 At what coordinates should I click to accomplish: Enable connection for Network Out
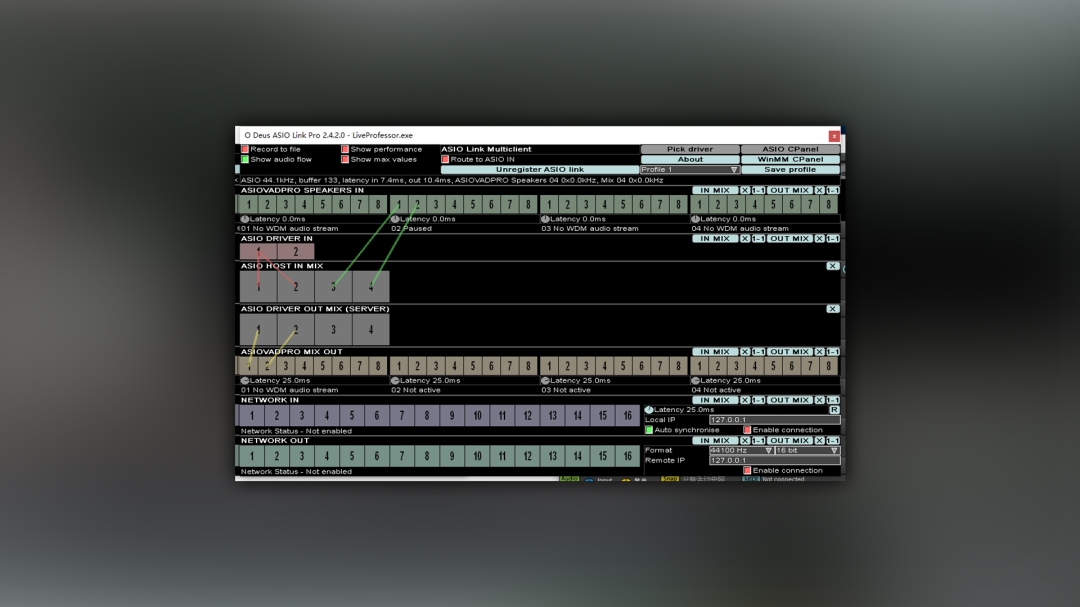click(747, 471)
